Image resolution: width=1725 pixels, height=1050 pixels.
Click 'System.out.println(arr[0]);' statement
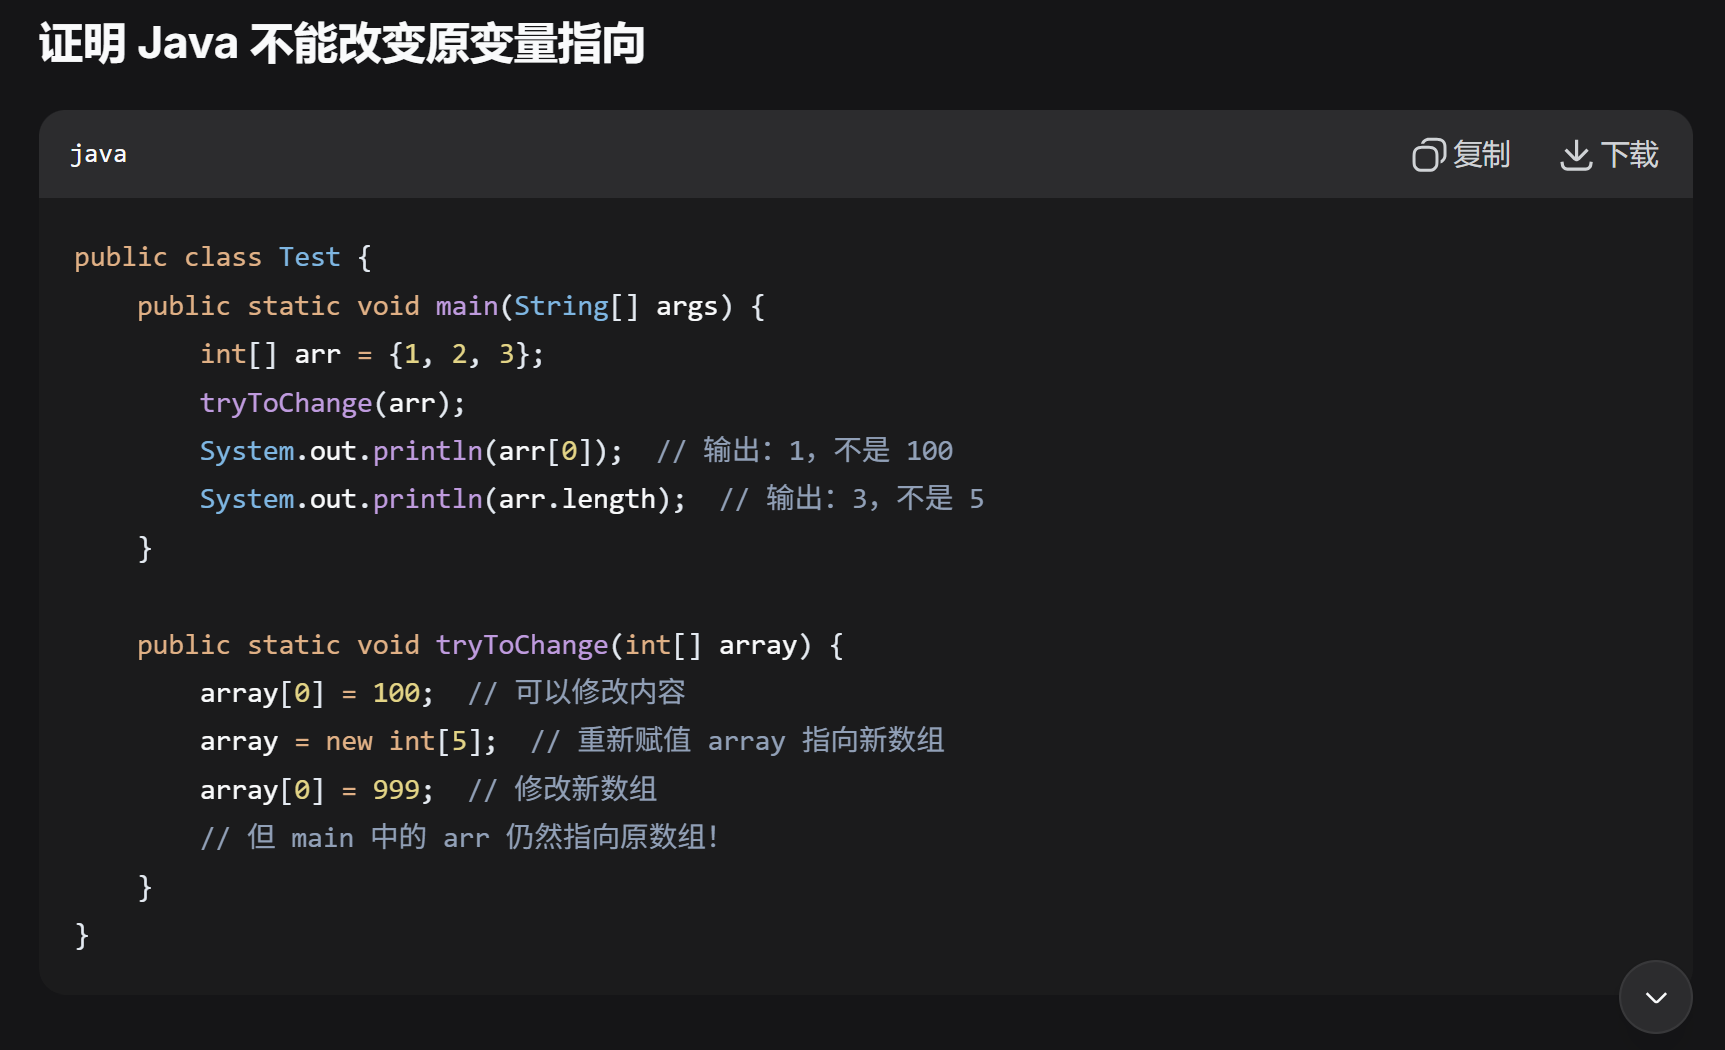[411, 451]
